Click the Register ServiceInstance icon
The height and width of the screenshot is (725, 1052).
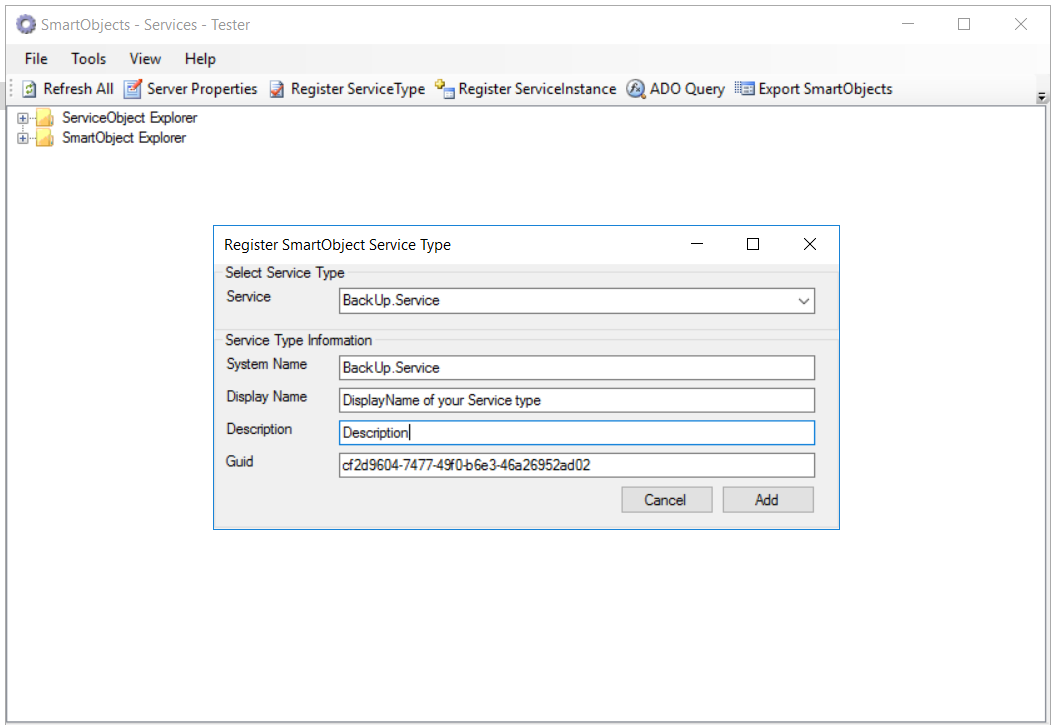(x=445, y=89)
